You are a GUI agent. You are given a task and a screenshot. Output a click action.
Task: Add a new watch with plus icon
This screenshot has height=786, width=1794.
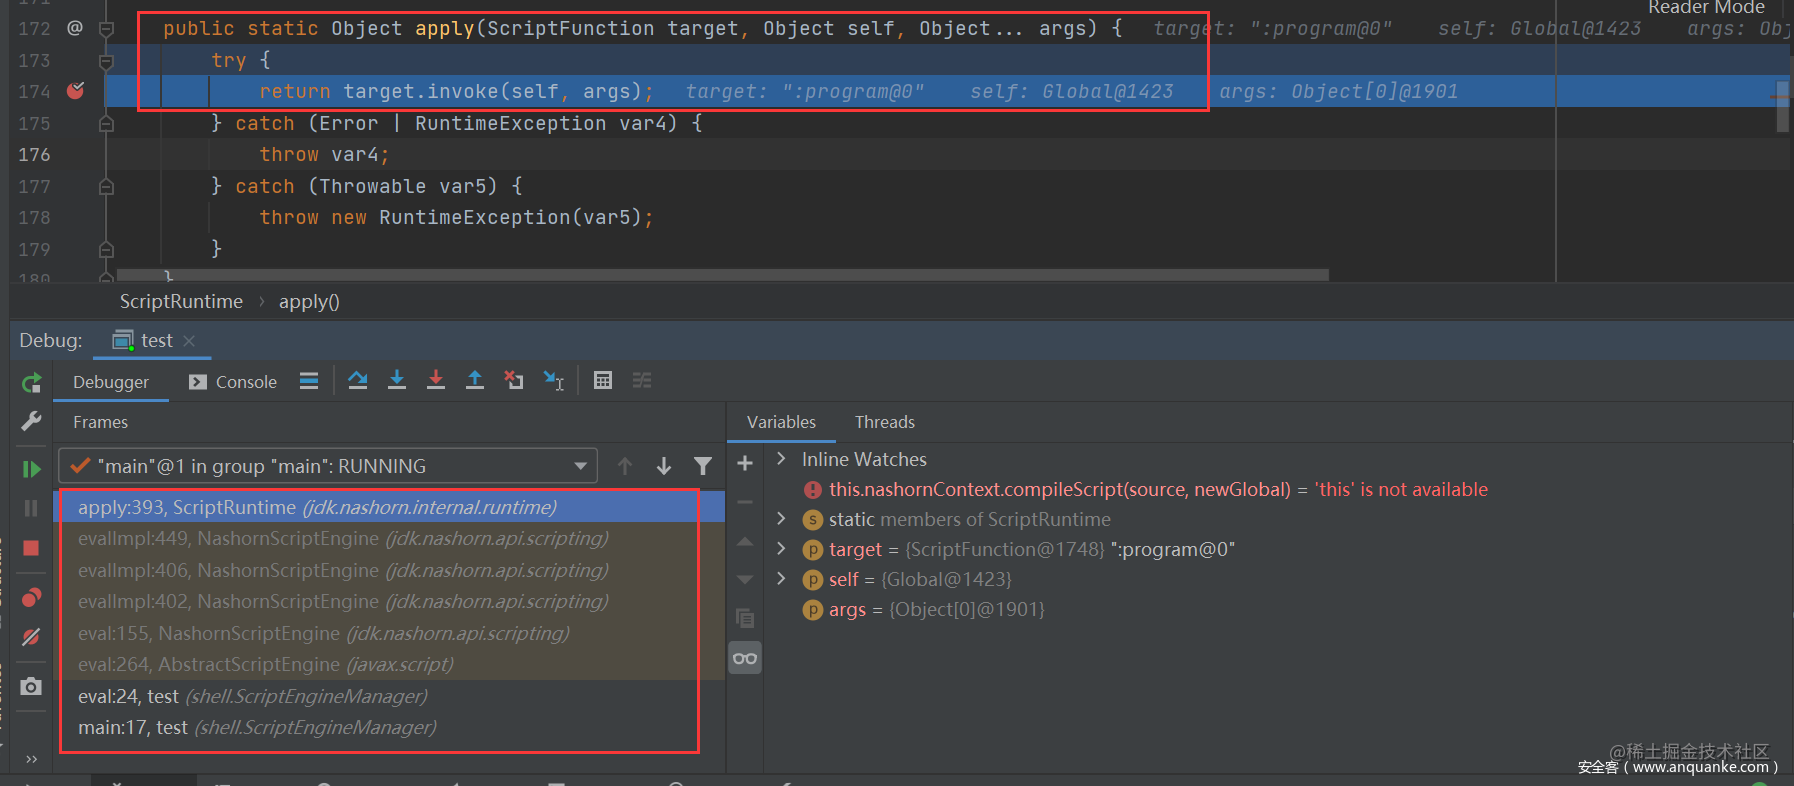pyautogui.click(x=745, y=463)
